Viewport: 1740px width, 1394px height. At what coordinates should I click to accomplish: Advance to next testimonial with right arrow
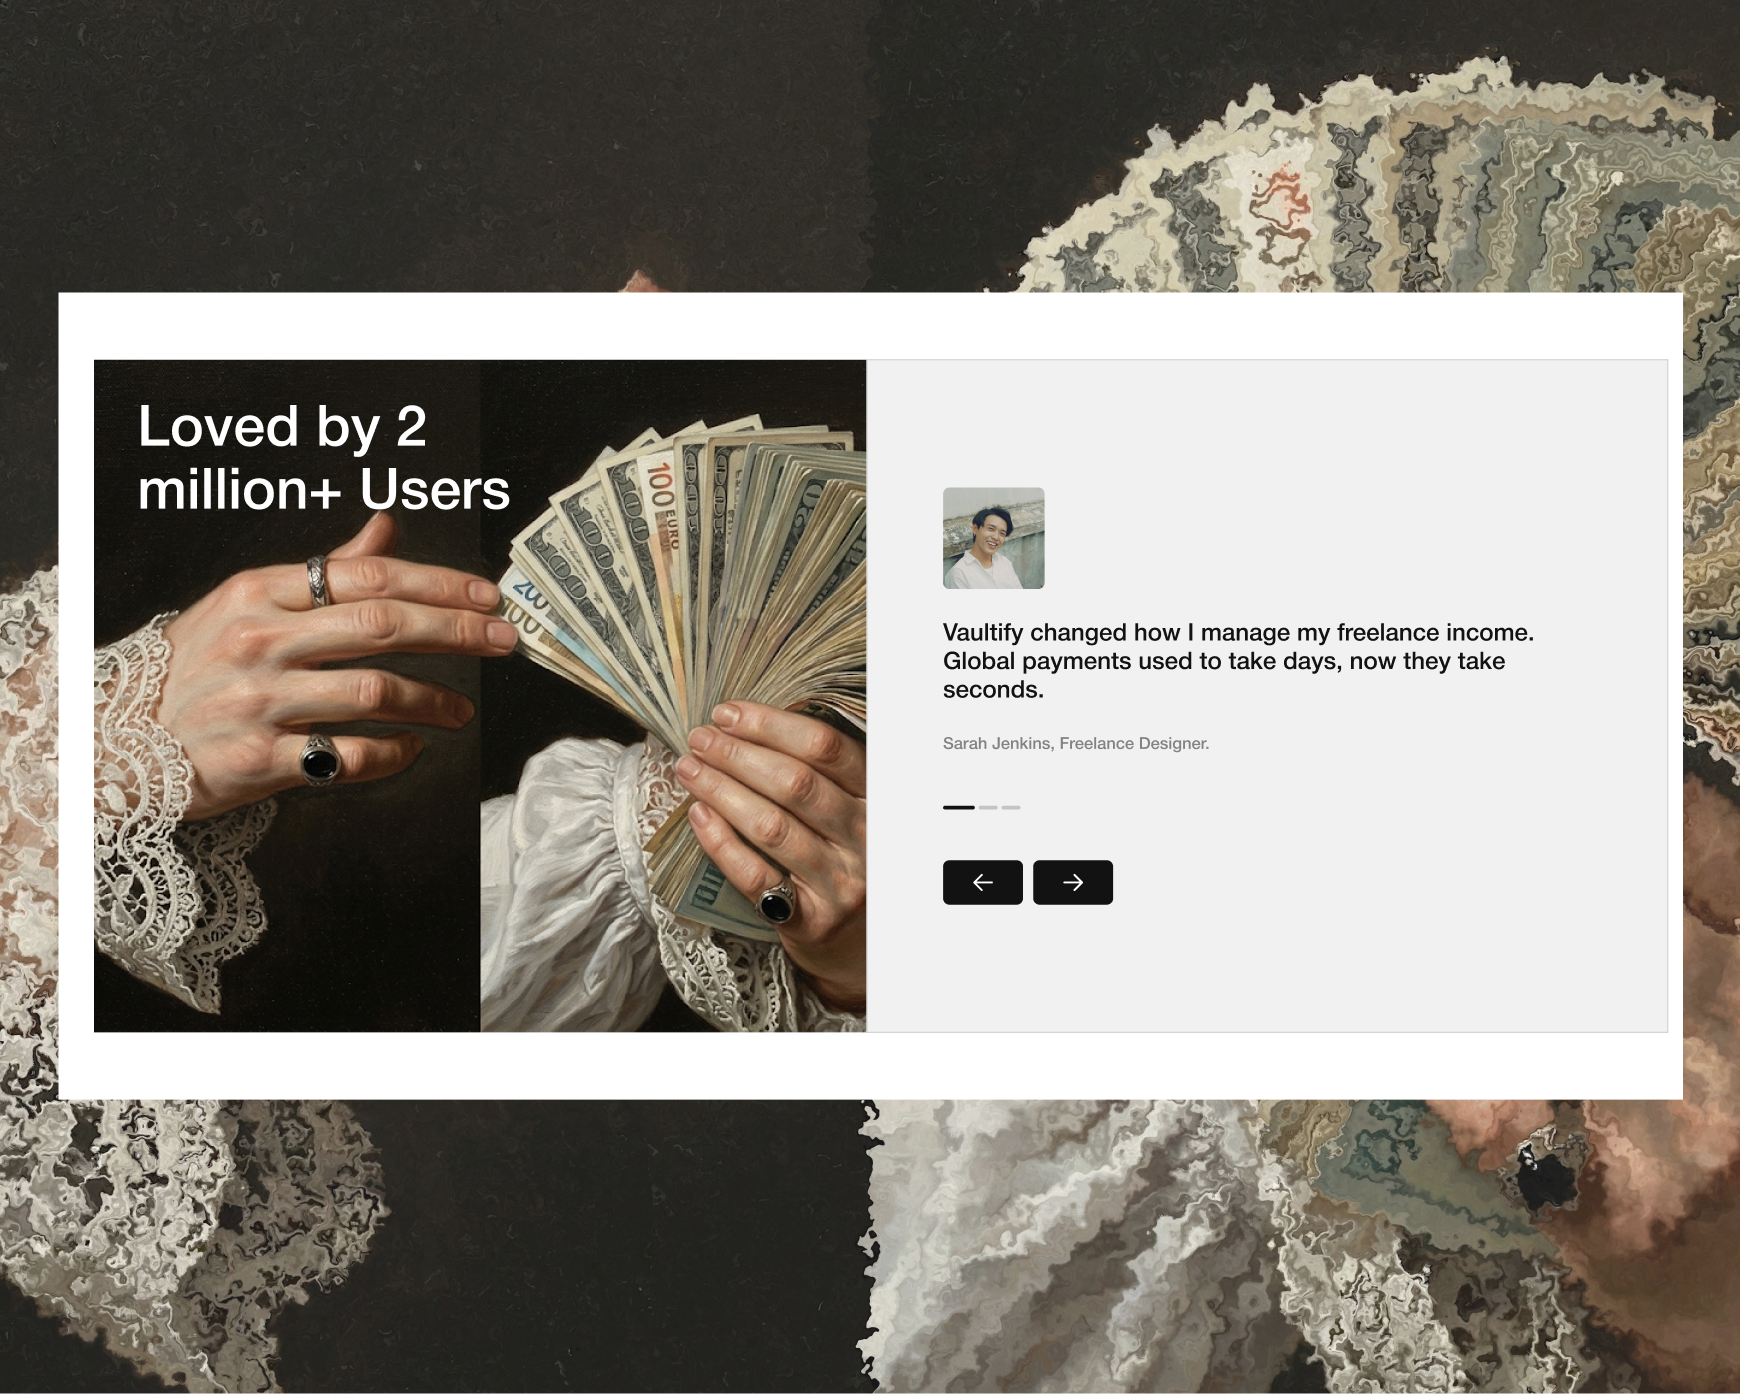click(1072, 882)
